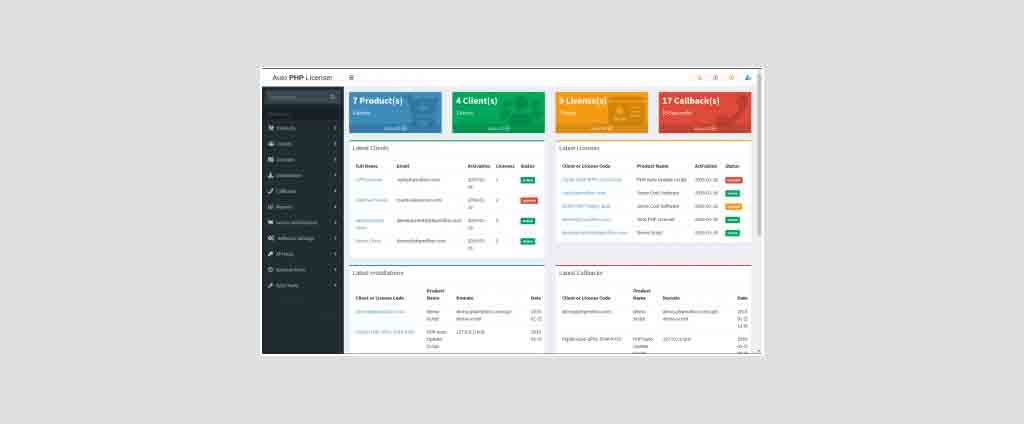Viewport: 1024px width, 424px height.
Task: Click the Latest Clients panel title
Action: click(x=370, y=148)
